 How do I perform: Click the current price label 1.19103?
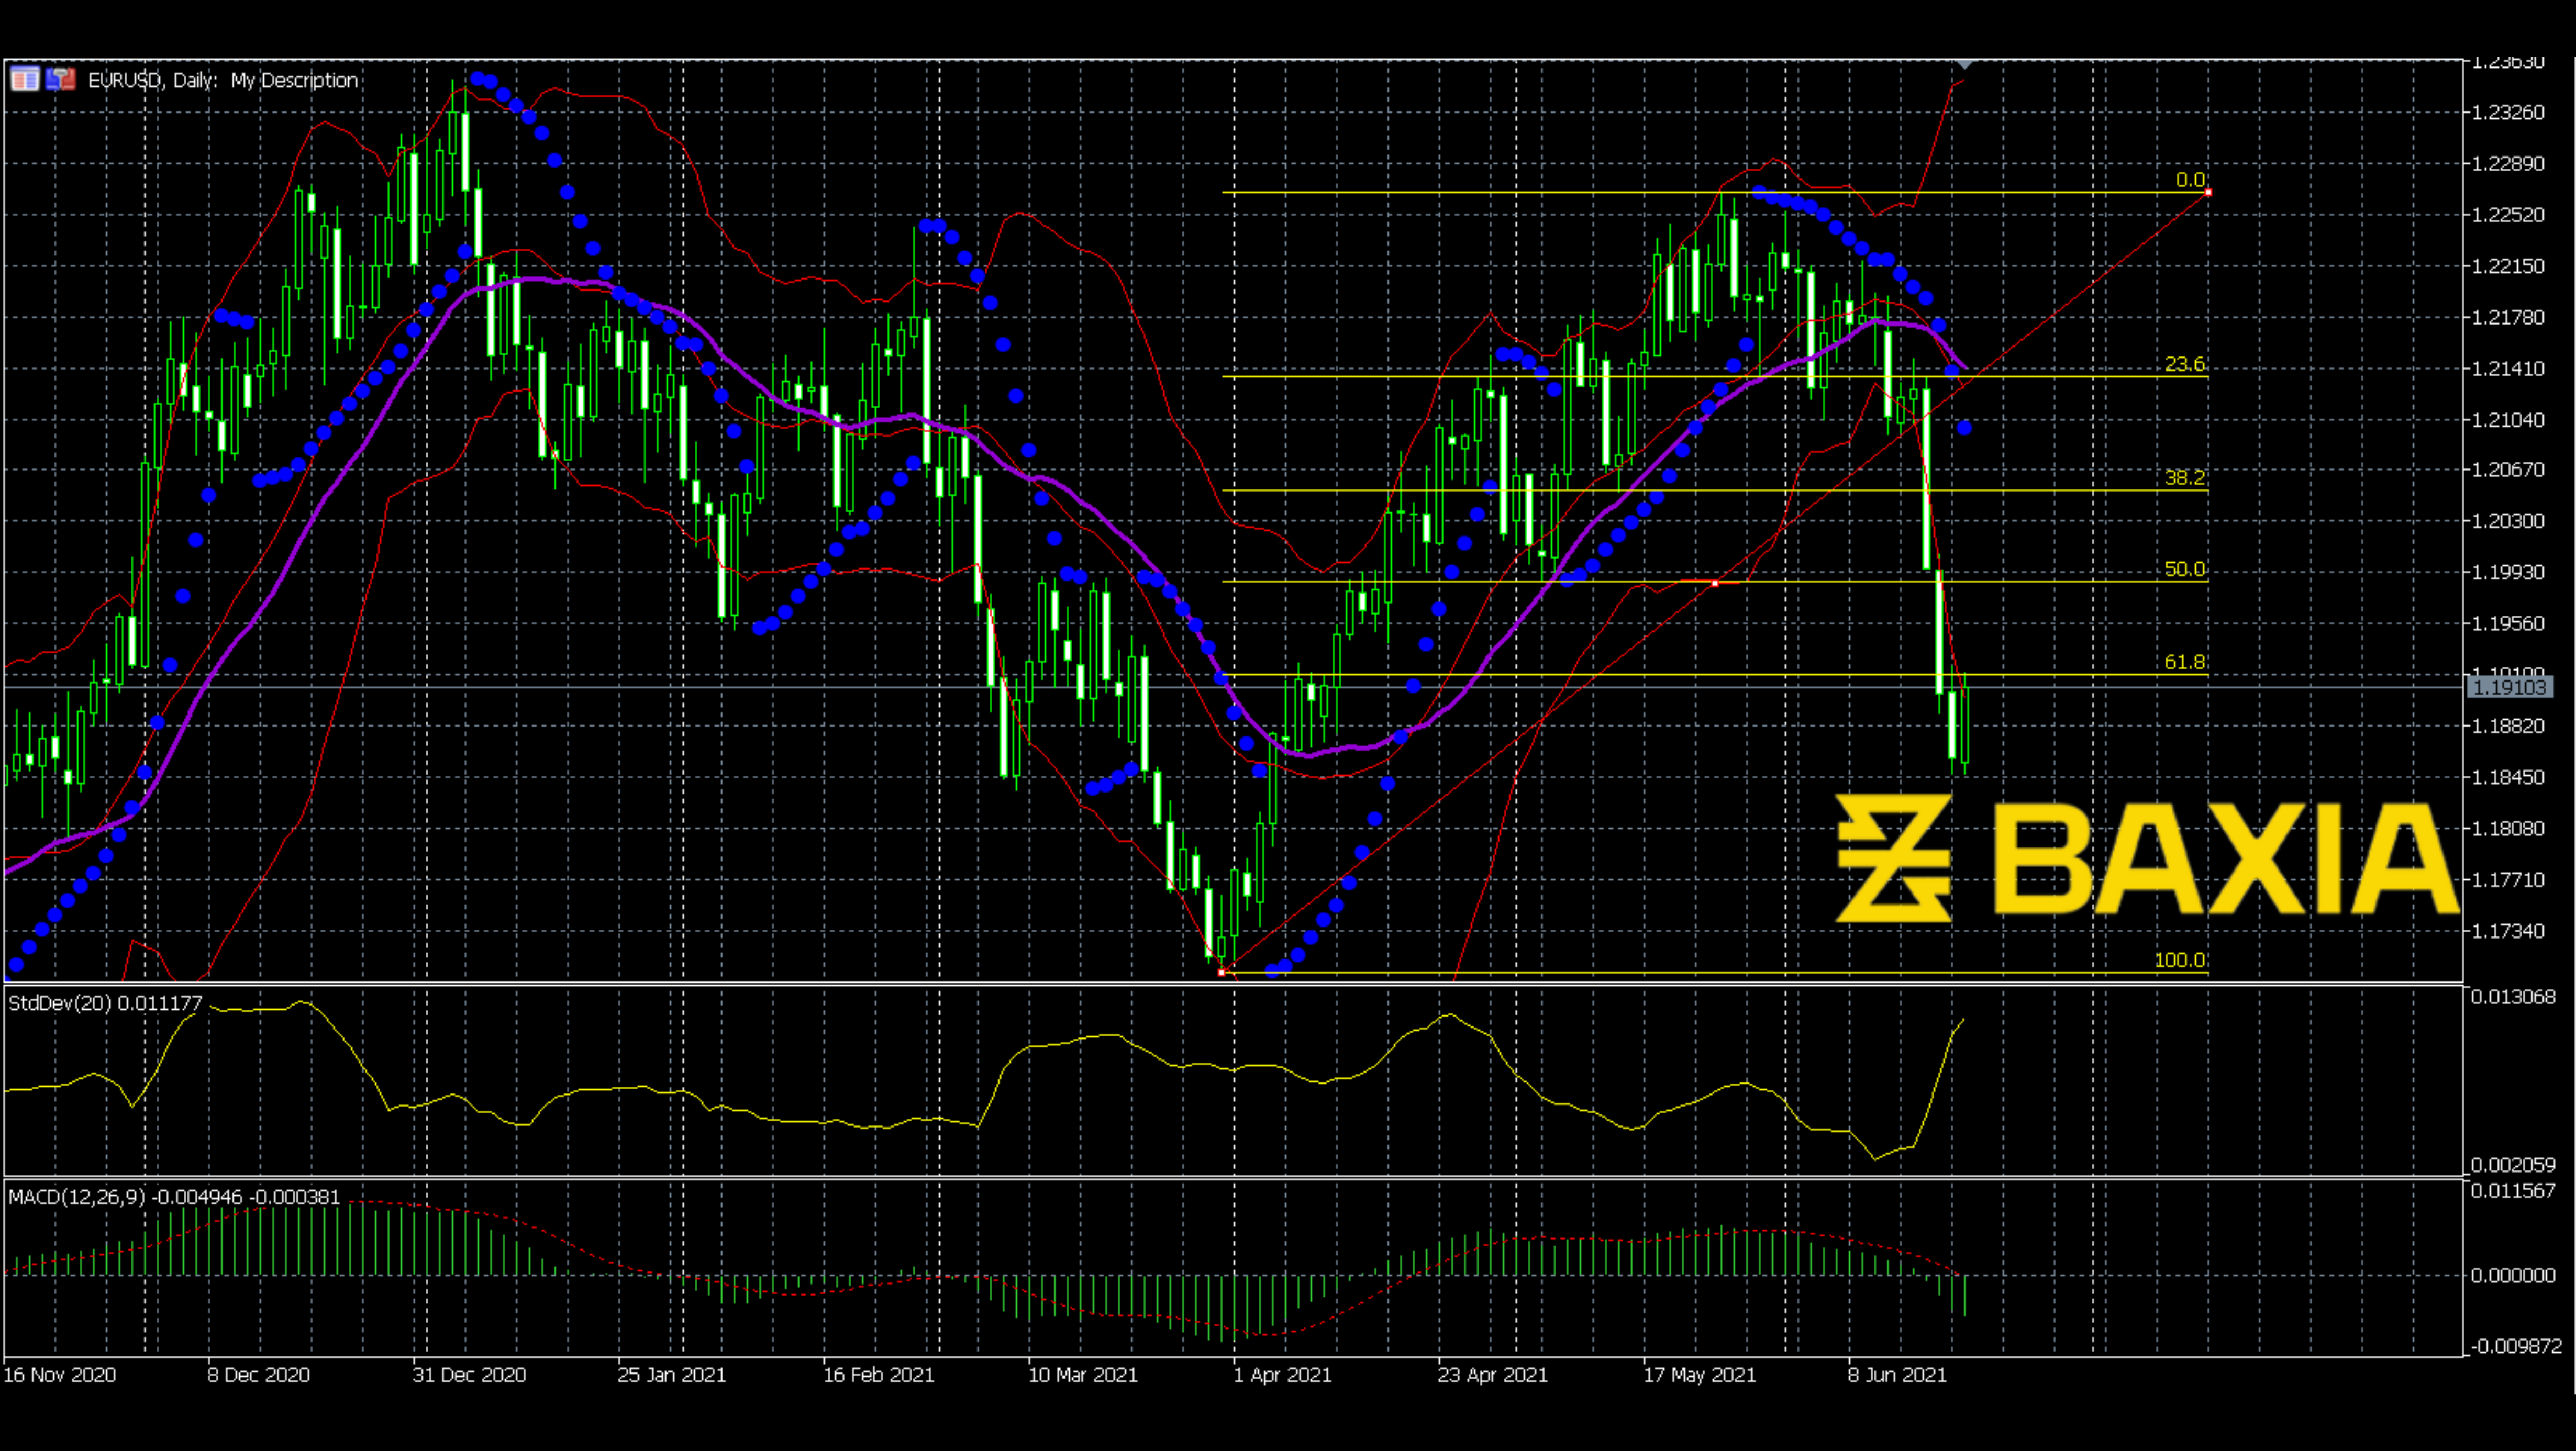(x=2509, y=687)
